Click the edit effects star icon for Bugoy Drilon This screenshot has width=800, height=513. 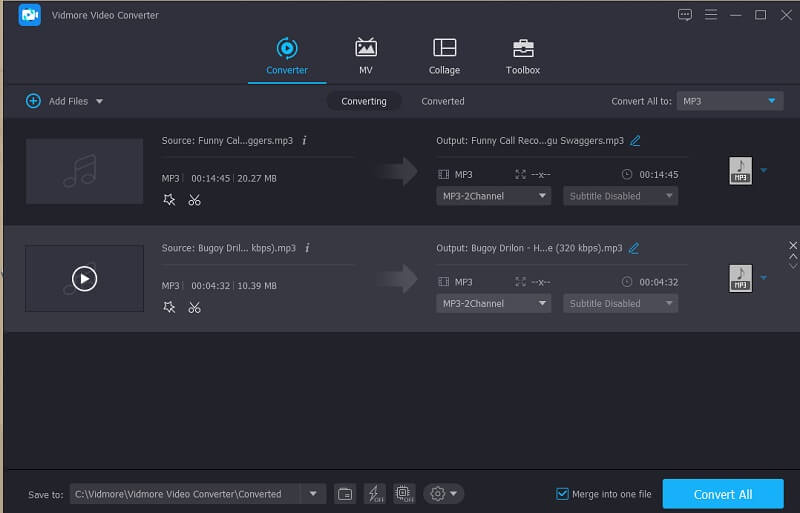(x=169, y=307)
